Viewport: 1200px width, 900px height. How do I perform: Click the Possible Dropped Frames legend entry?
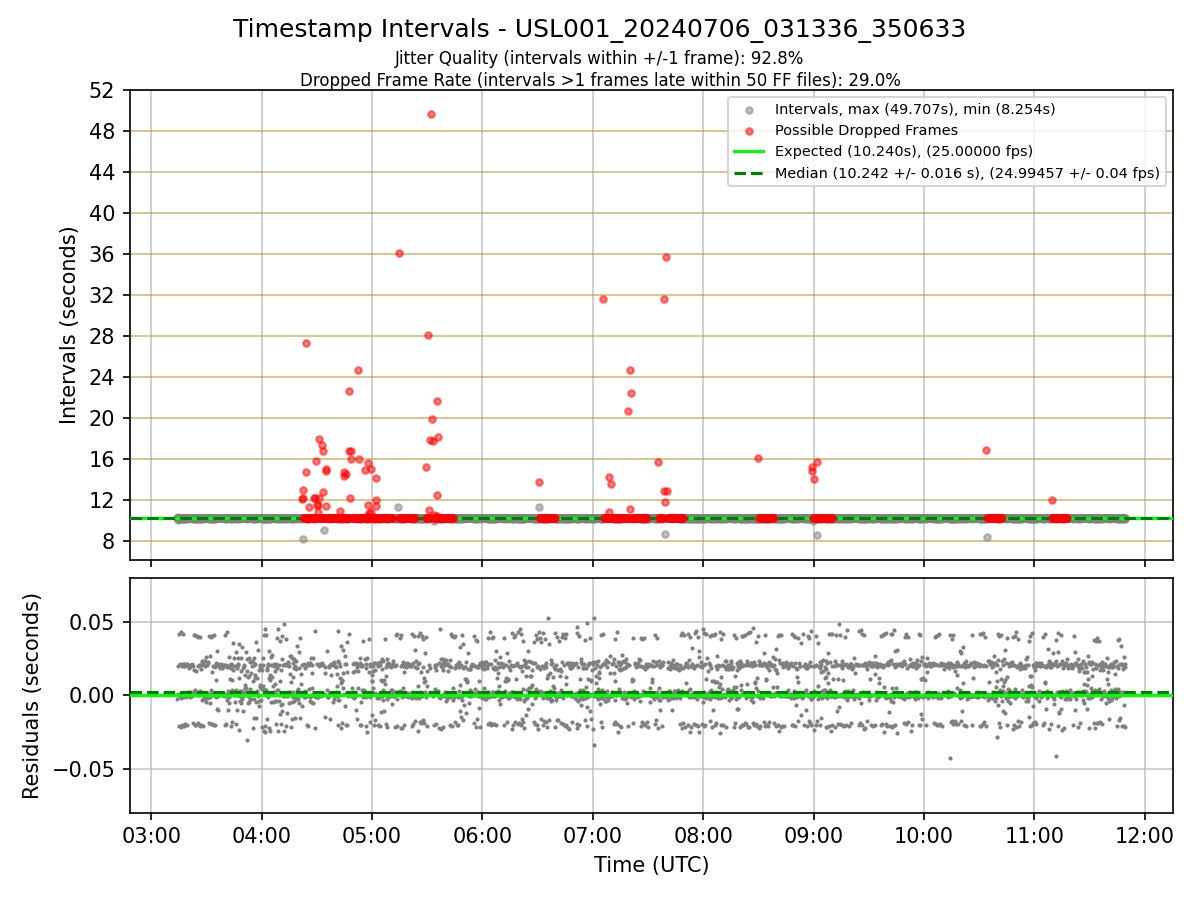point(866,130)
